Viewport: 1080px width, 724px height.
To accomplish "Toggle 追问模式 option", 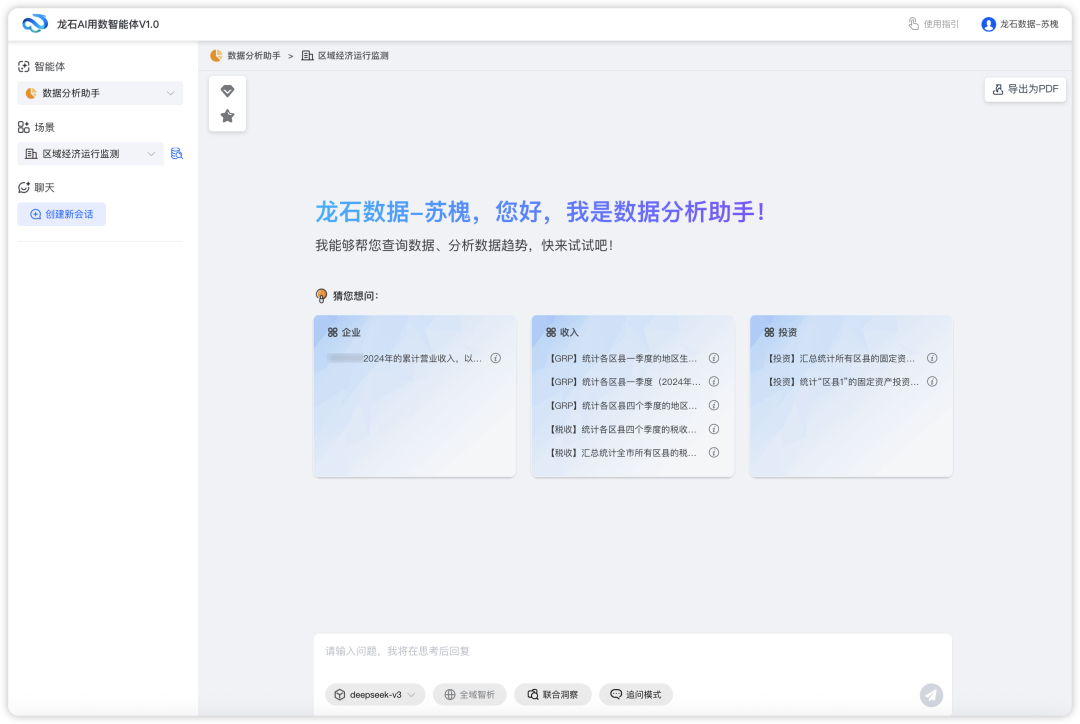I will click(x=636, y=695).
